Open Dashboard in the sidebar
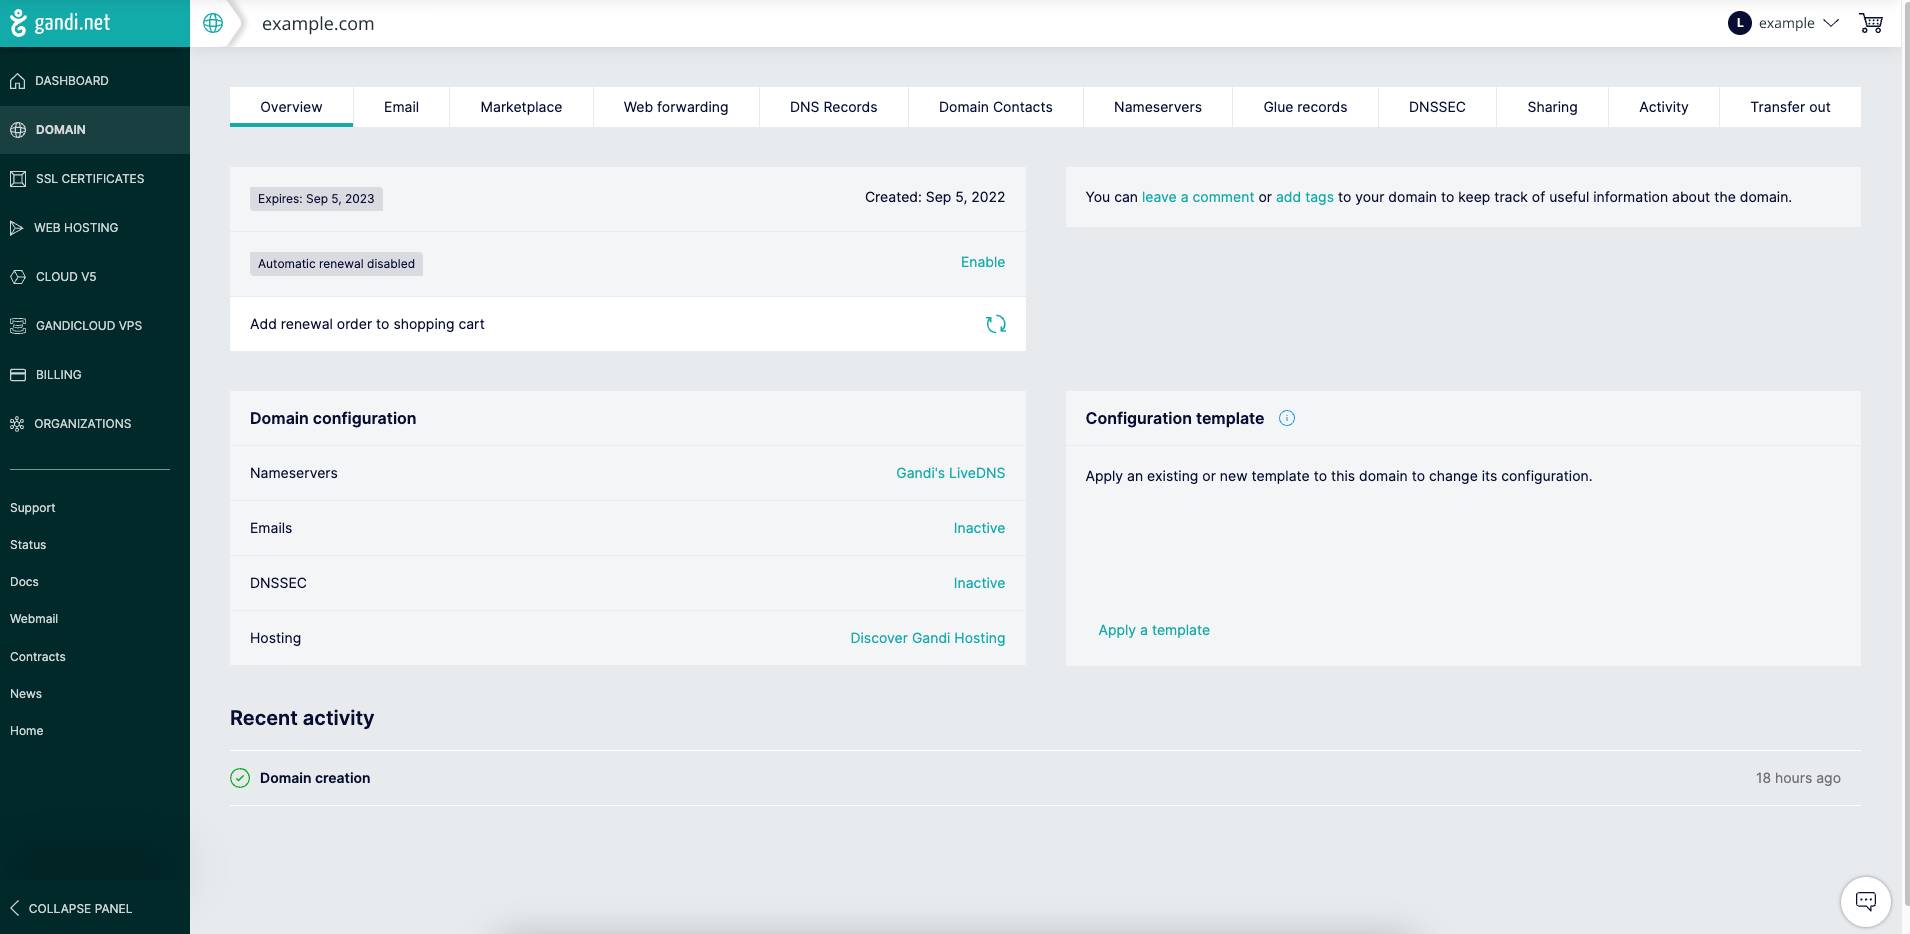The width and height of the screenshot is (1910, 934). coord(95,81)
